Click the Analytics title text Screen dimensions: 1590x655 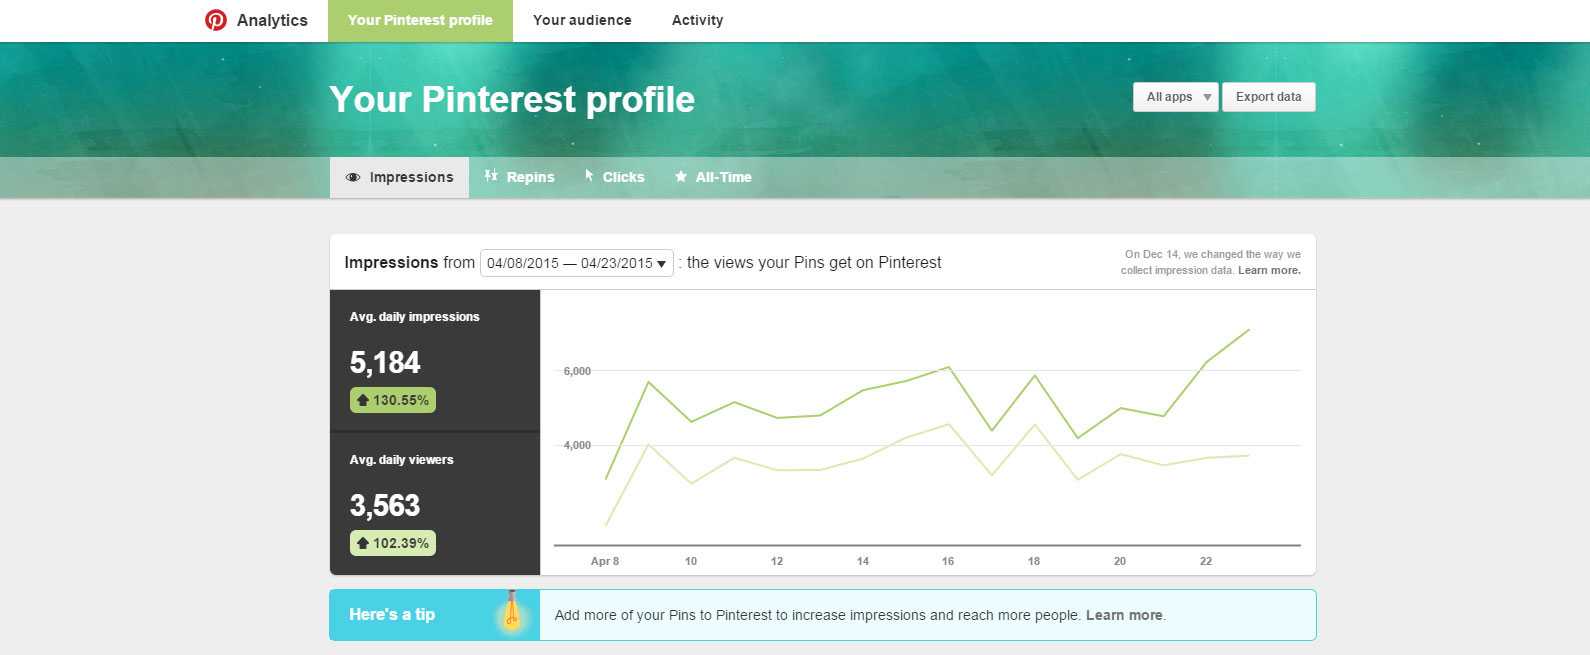272,20
